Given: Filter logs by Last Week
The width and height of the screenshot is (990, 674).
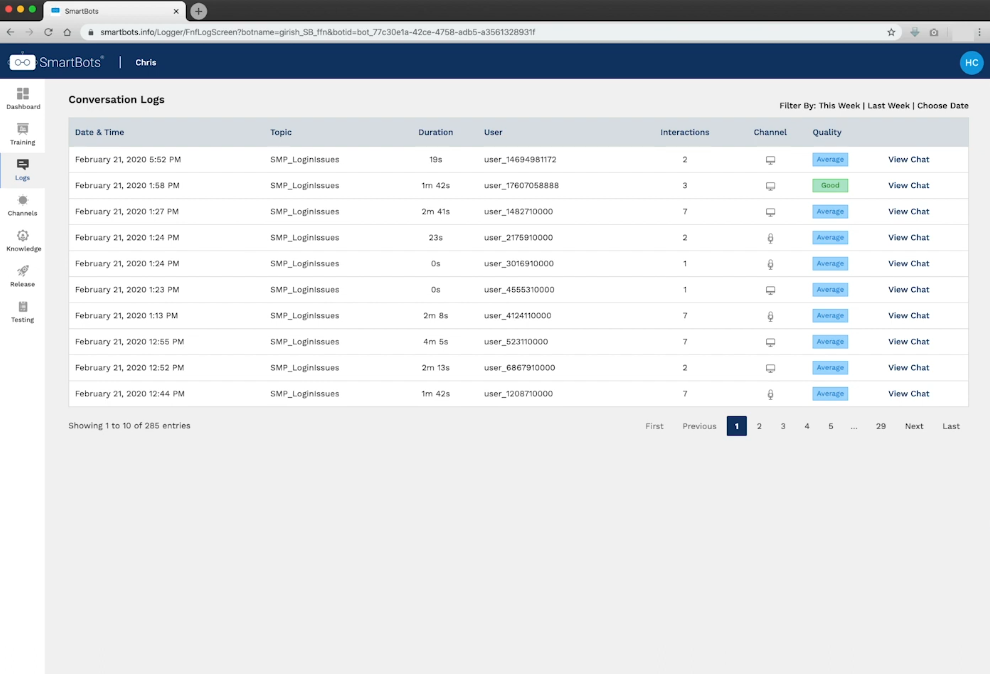Looking at the screenshot, I should click(888, 106).
